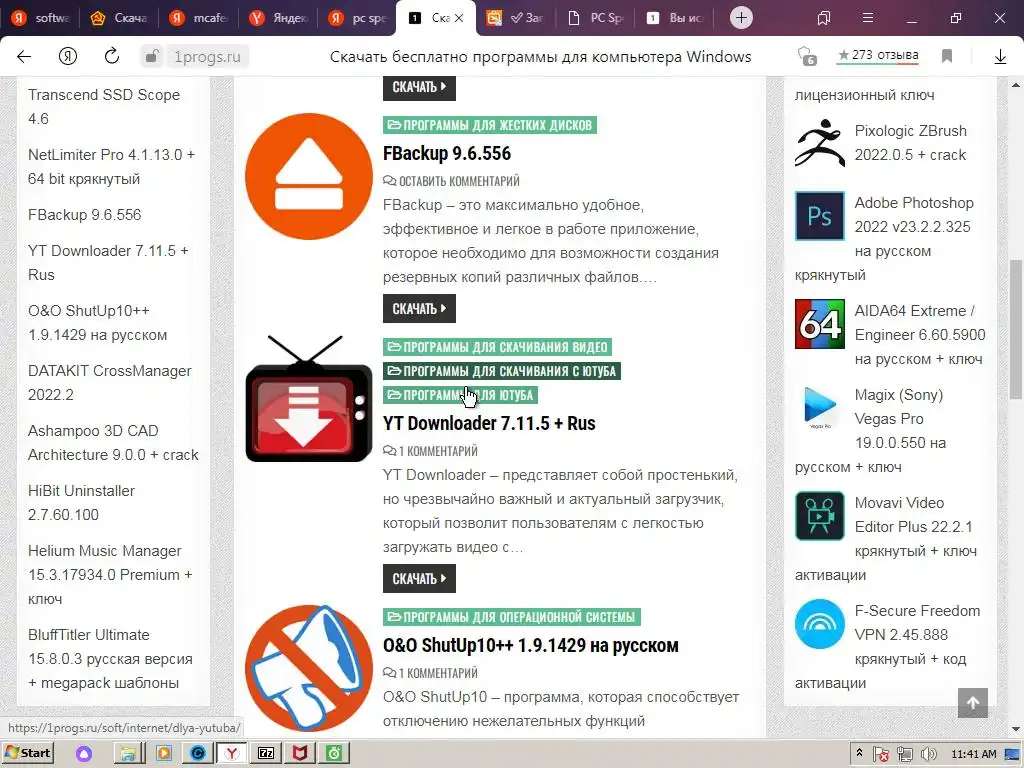Open 'FBackup 9.6.556' article heading

click(x=447, y=153)
